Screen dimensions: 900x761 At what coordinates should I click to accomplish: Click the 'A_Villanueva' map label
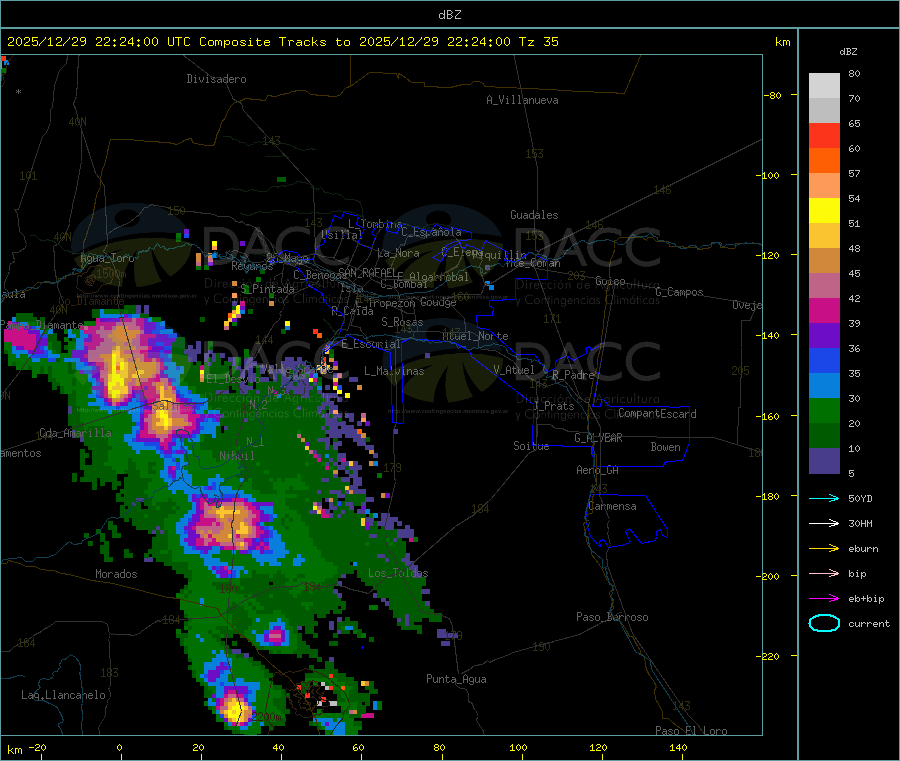tap(522, 100)
